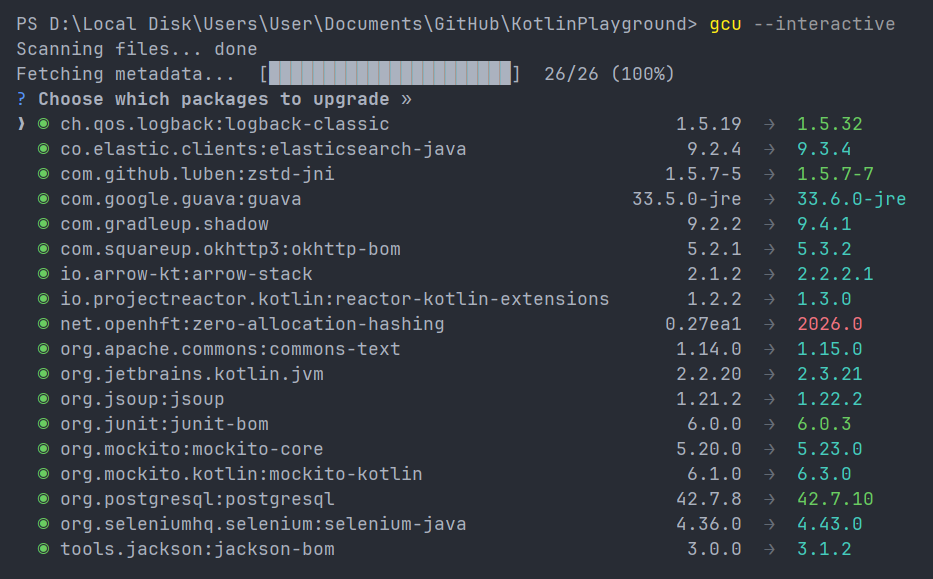933x579 pixels.
Task: Click the gcu command in the prompt
Action: tap(725, 24)
